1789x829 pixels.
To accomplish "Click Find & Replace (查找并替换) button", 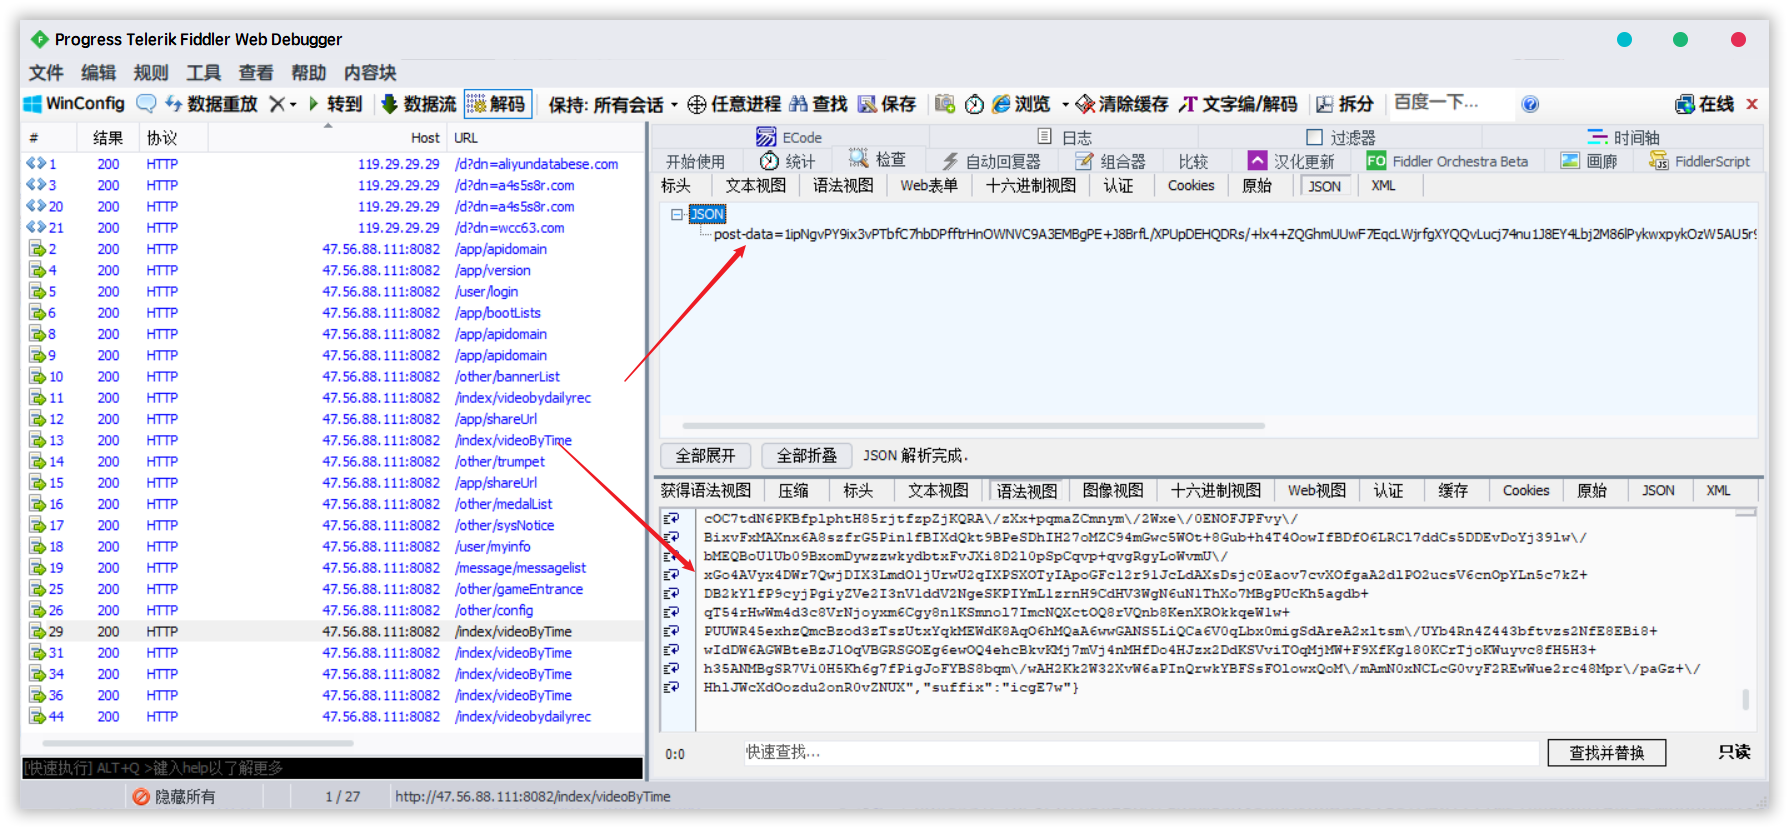I will (x=1606, y=753).
